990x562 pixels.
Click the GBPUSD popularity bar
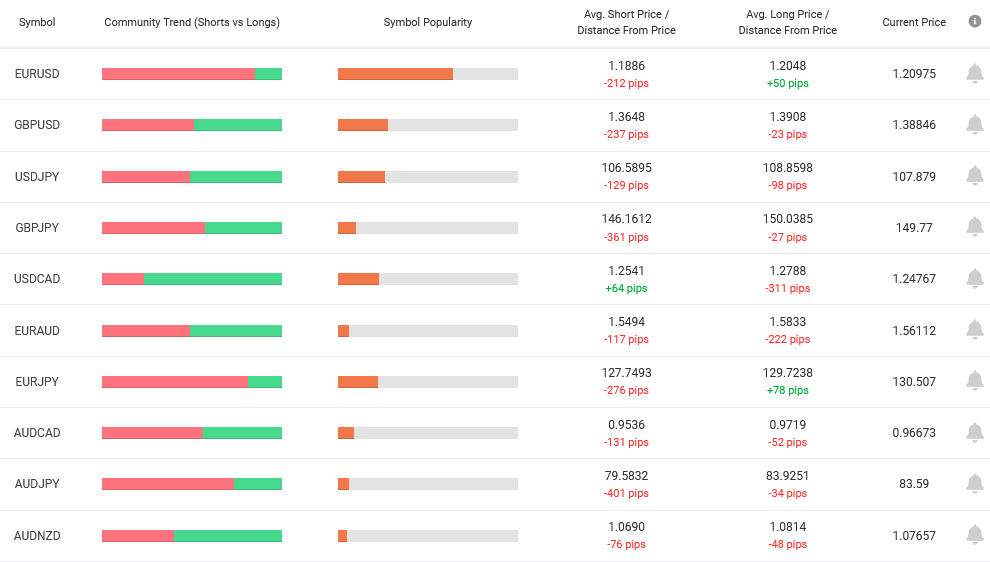pyautogui.click(x=428, y=125)
